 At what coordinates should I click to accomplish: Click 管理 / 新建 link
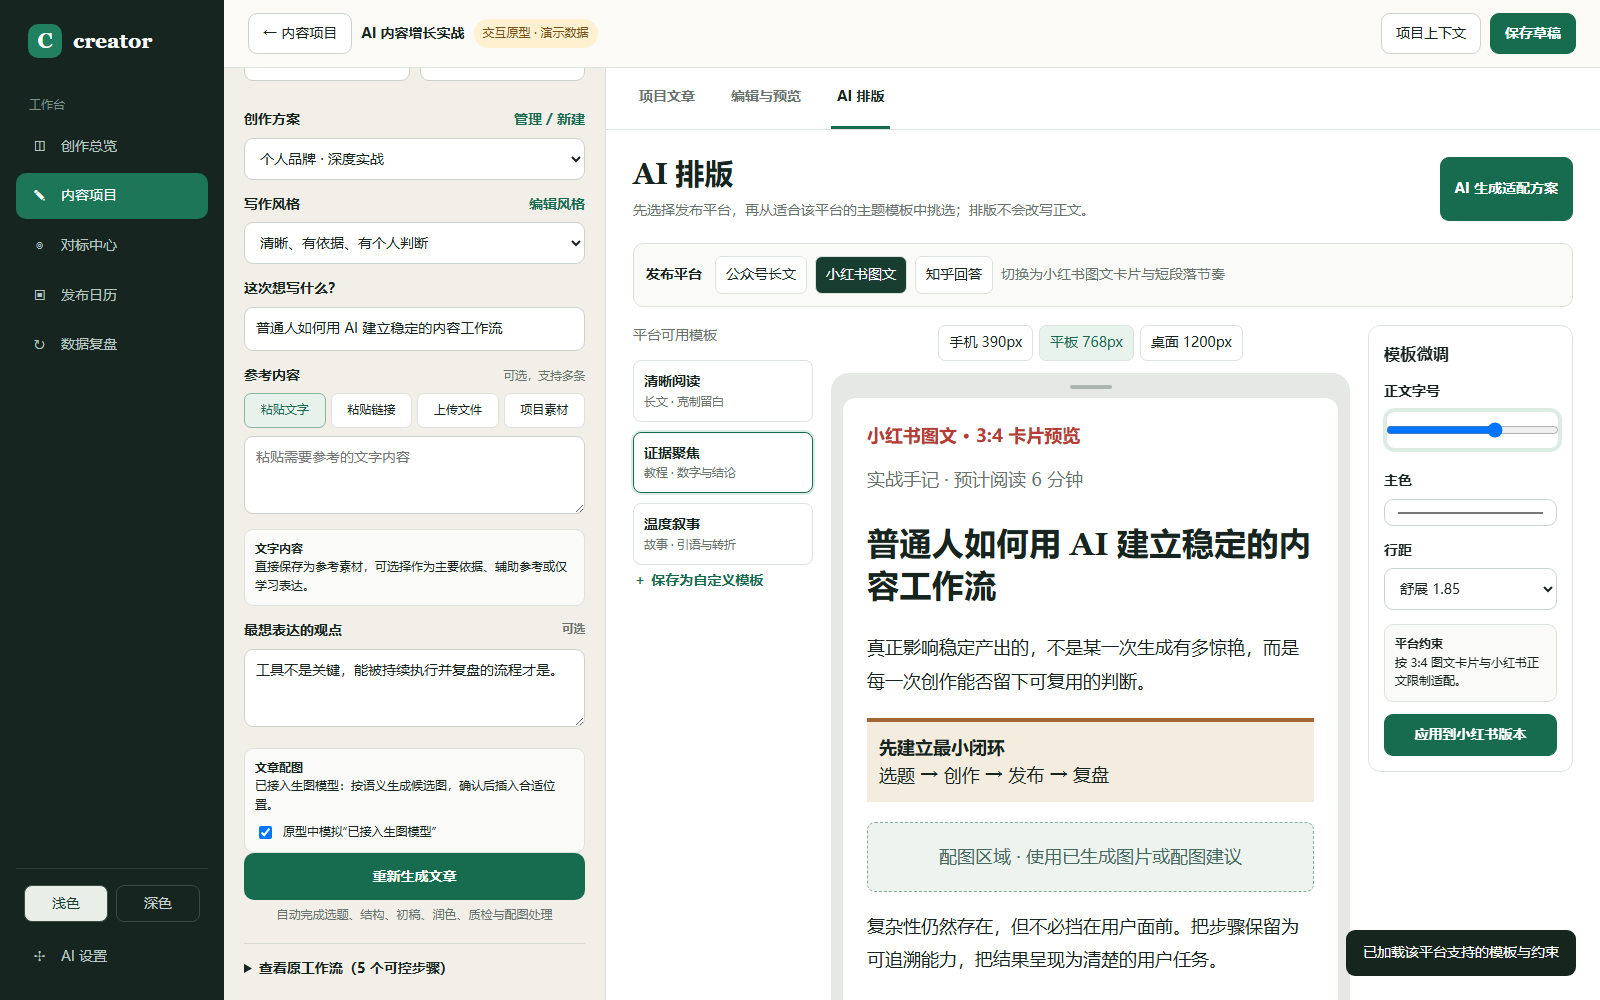[x=549, y=119]
